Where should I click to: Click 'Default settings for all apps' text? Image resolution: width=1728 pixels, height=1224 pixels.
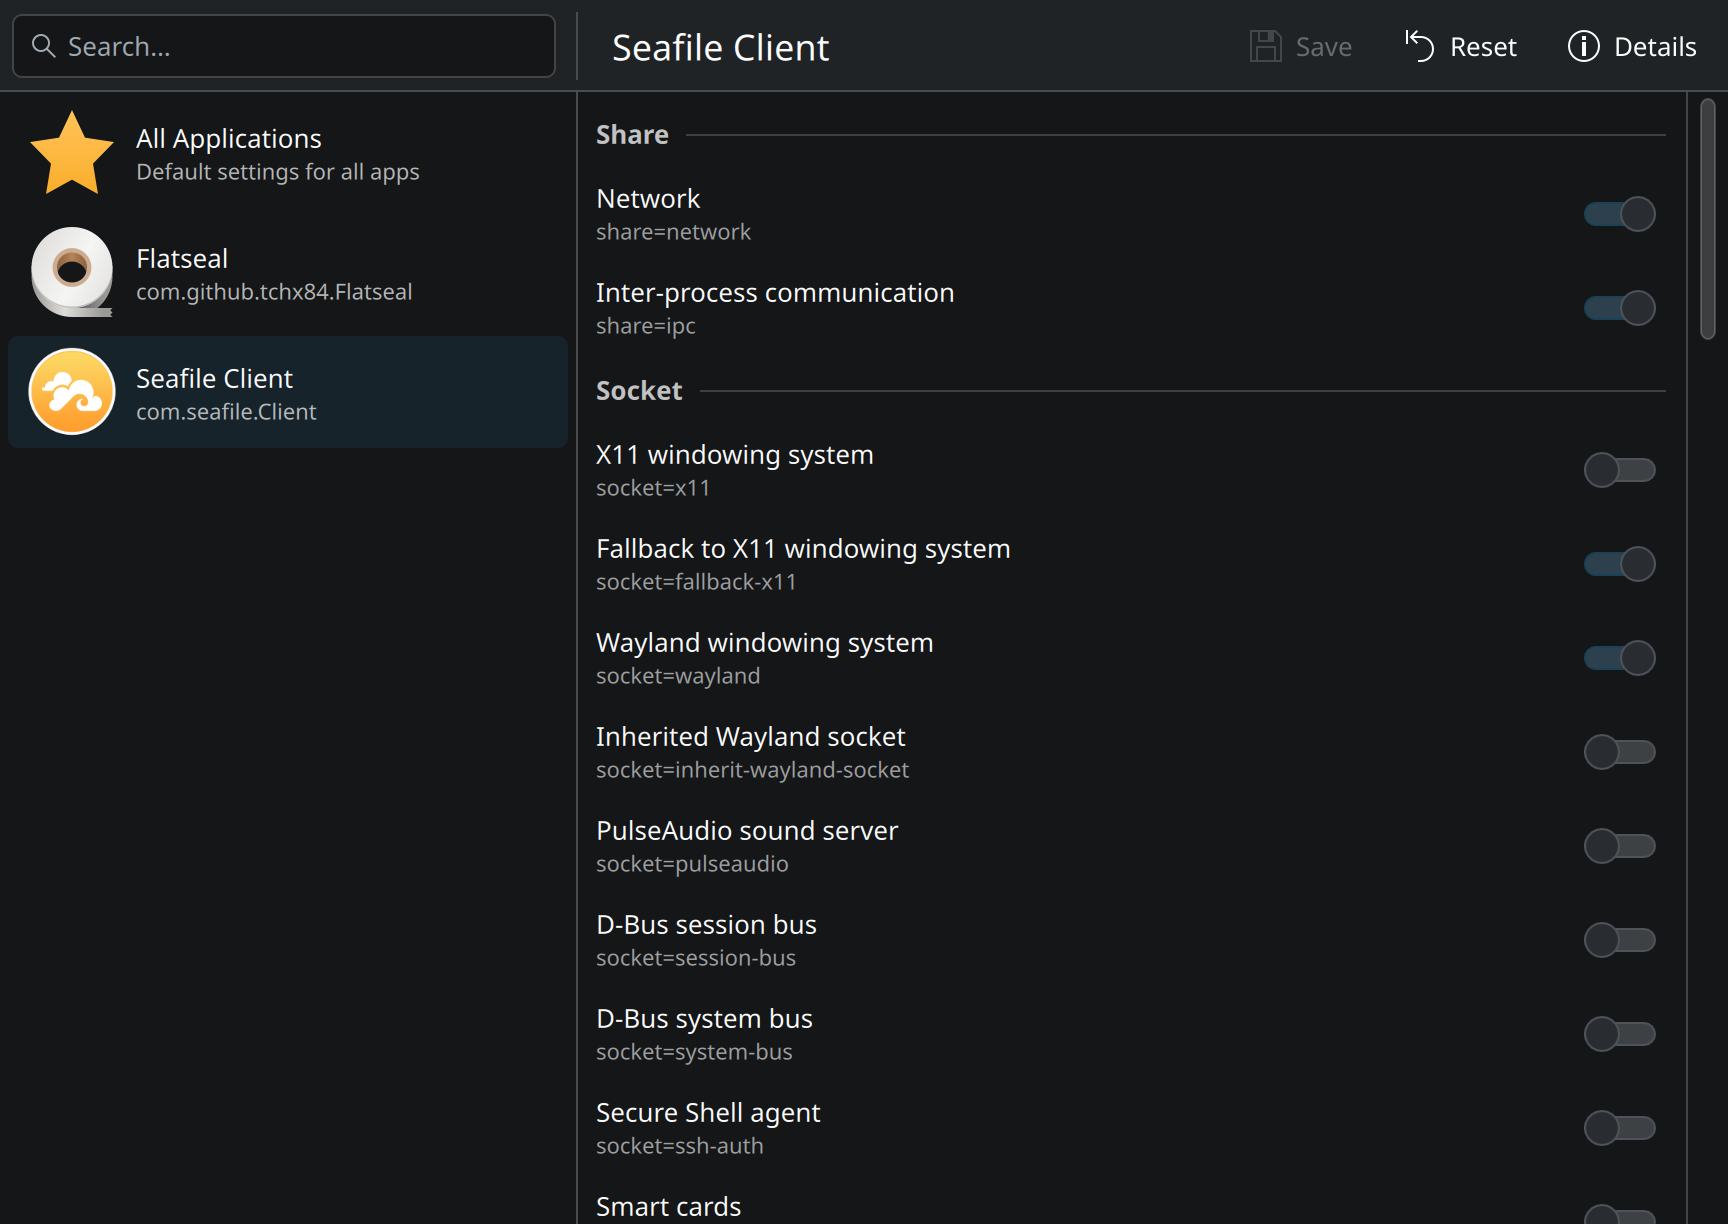click(278, 172)
